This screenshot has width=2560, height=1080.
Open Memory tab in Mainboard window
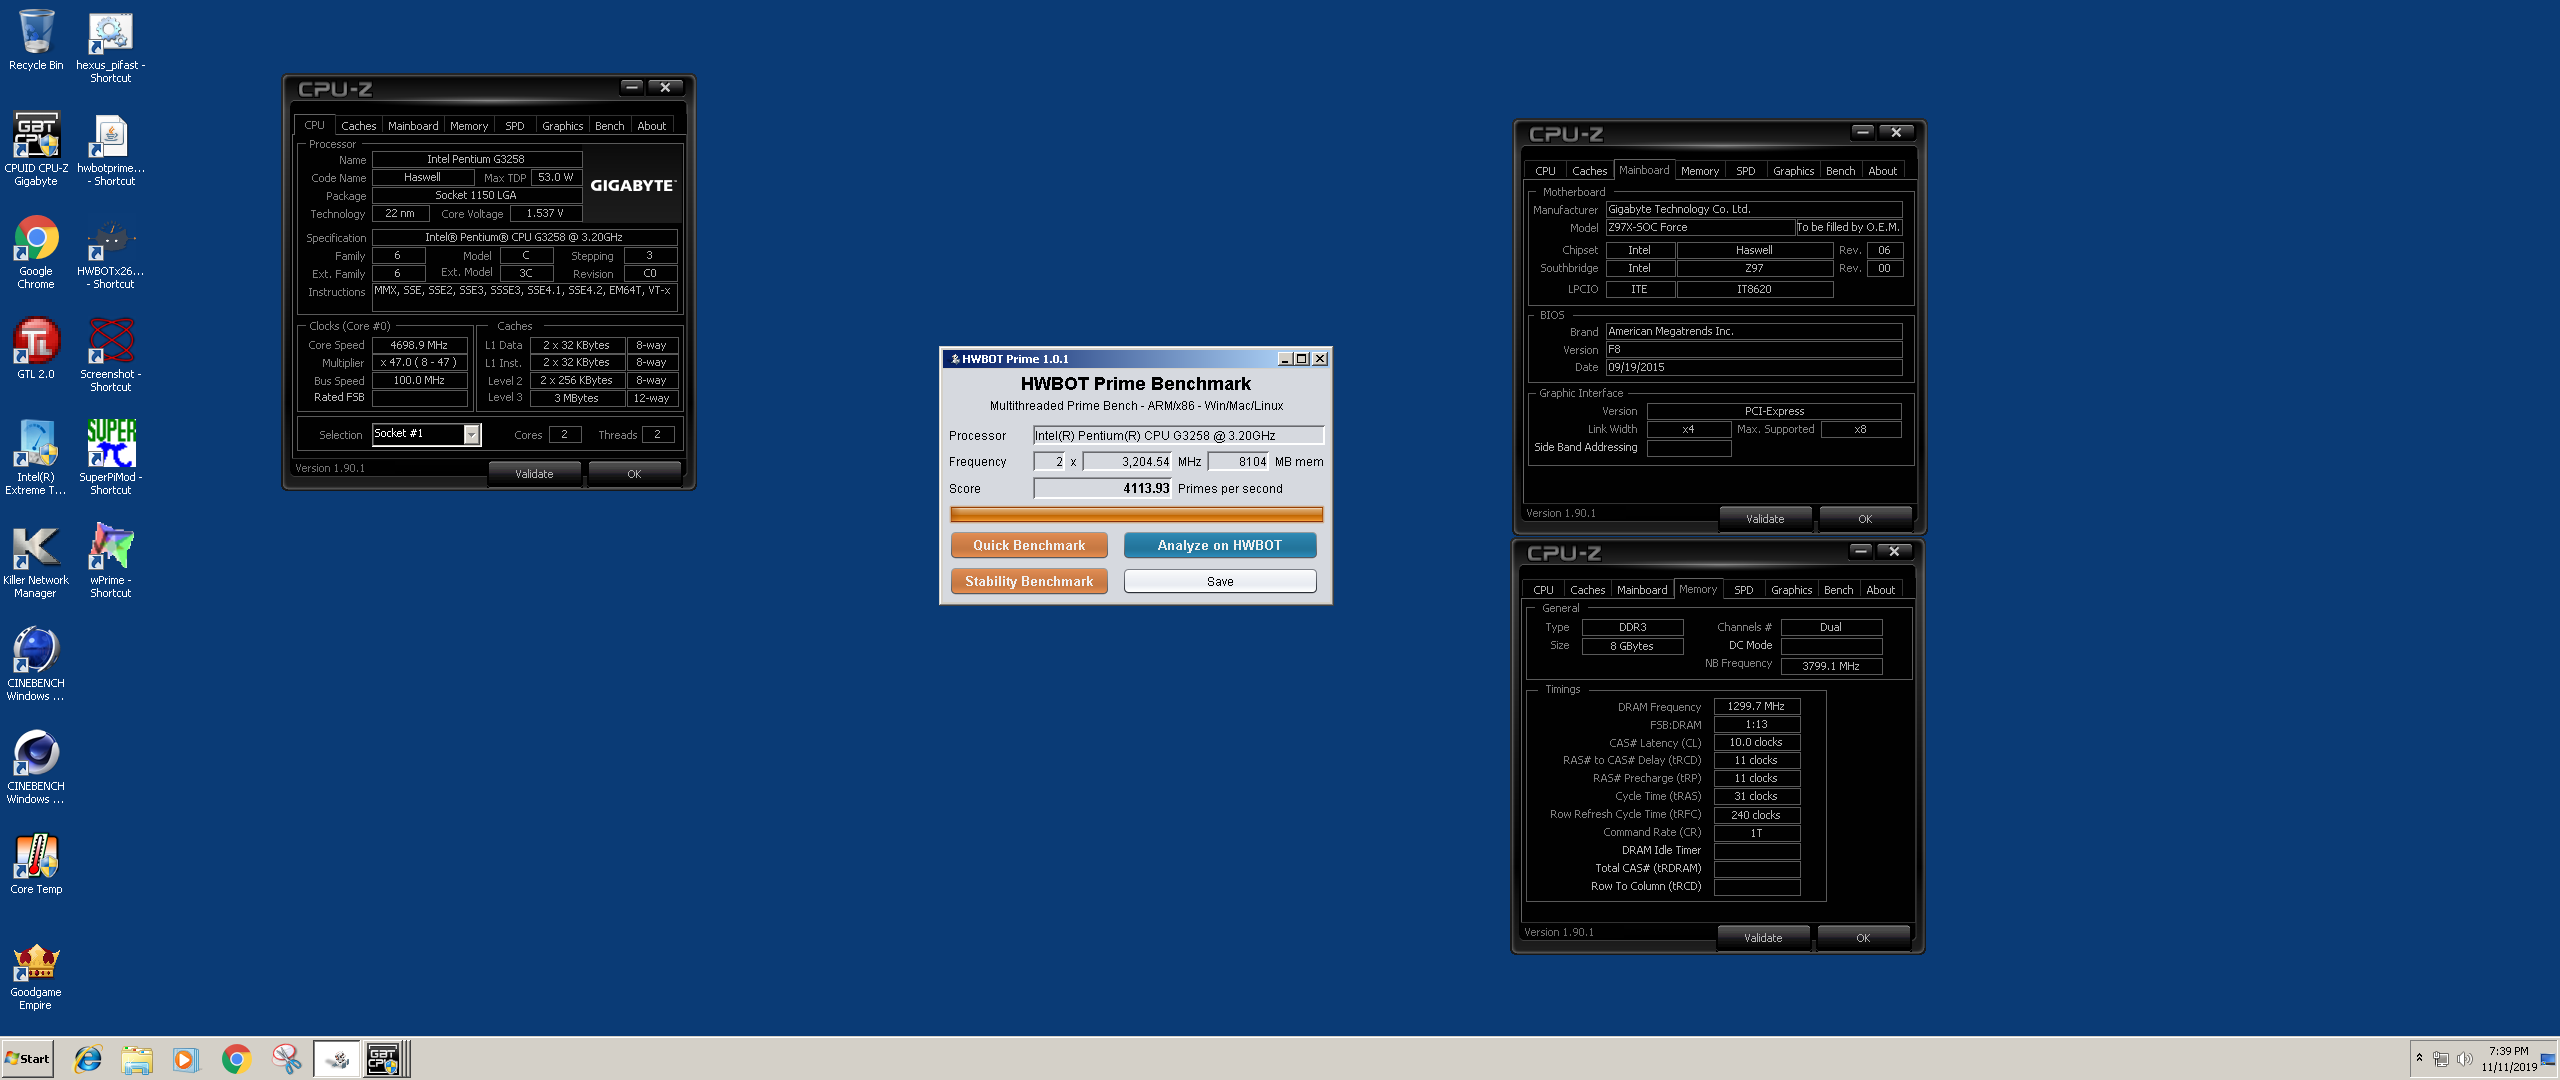point(1699,171)
